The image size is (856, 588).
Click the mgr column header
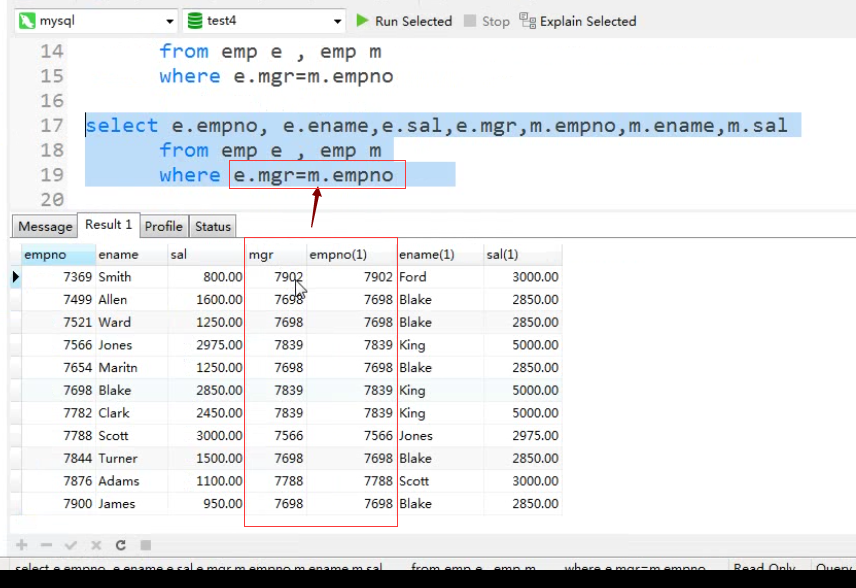click(x=276, y=254)
